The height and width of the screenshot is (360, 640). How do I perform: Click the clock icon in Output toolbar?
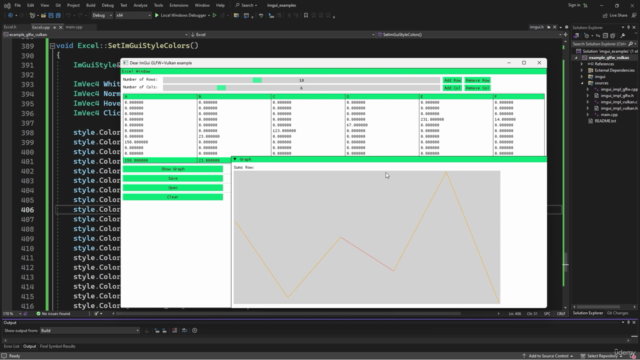point(195,331)
